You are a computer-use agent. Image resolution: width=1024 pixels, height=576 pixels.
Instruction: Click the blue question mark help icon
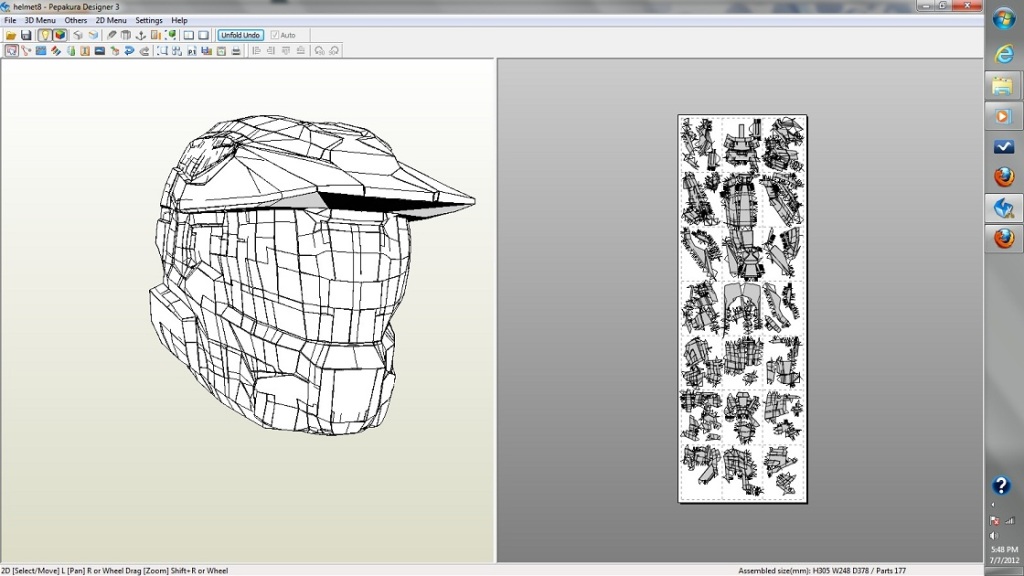tap(1001, 485)
